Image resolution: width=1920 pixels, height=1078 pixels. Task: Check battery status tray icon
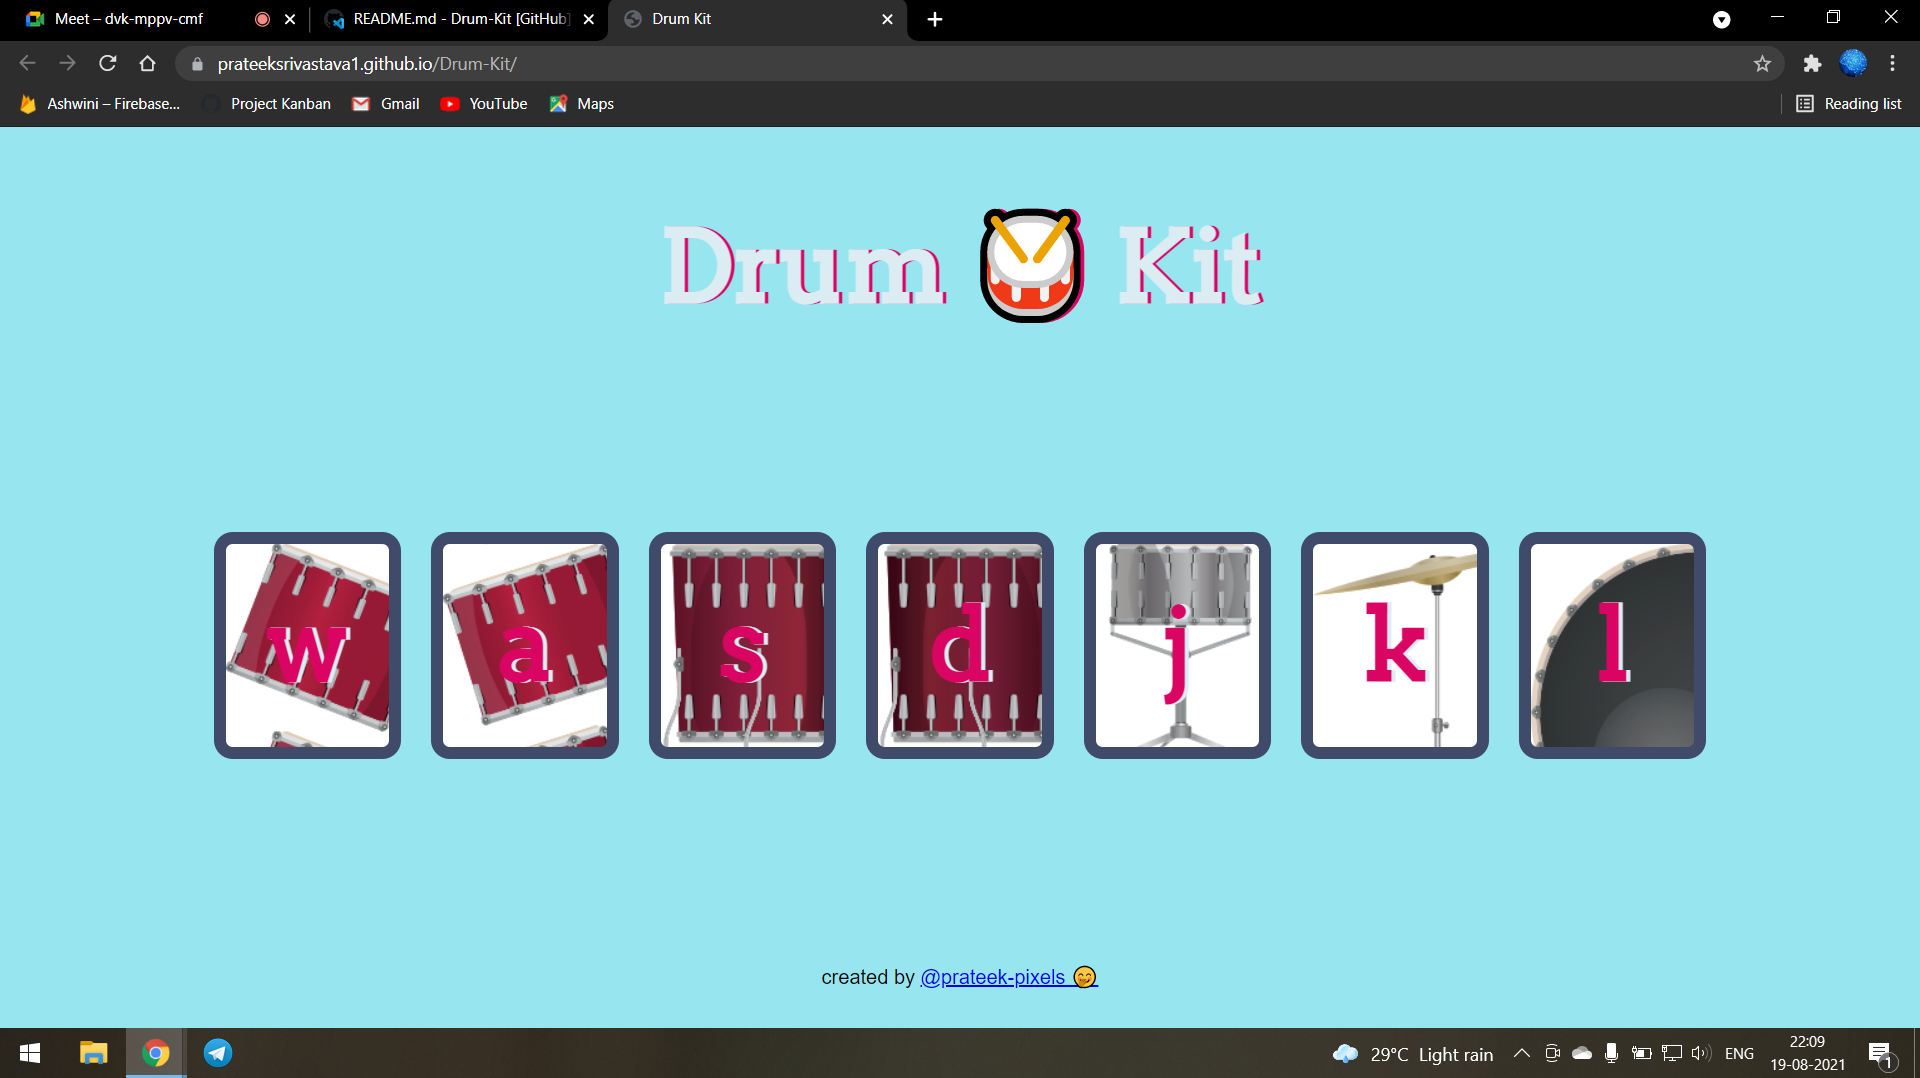1641,1053
